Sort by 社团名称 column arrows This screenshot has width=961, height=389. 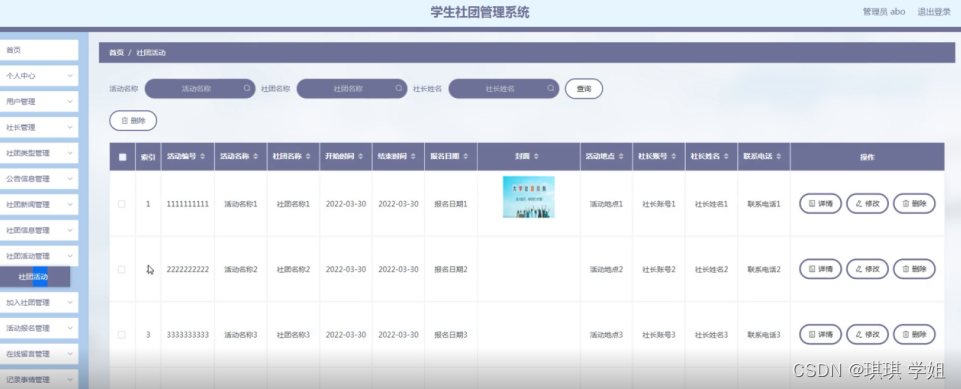coord(308,157)
